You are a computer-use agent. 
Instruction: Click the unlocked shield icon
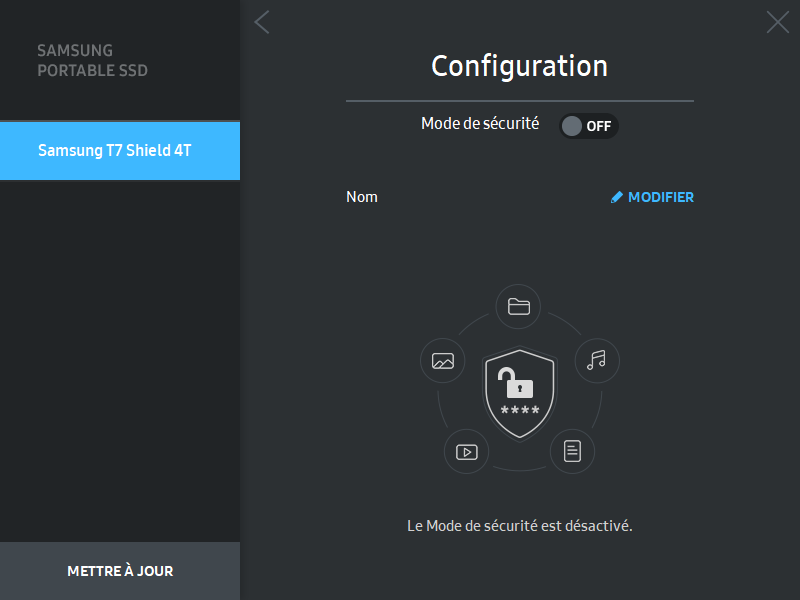point(520,394)
